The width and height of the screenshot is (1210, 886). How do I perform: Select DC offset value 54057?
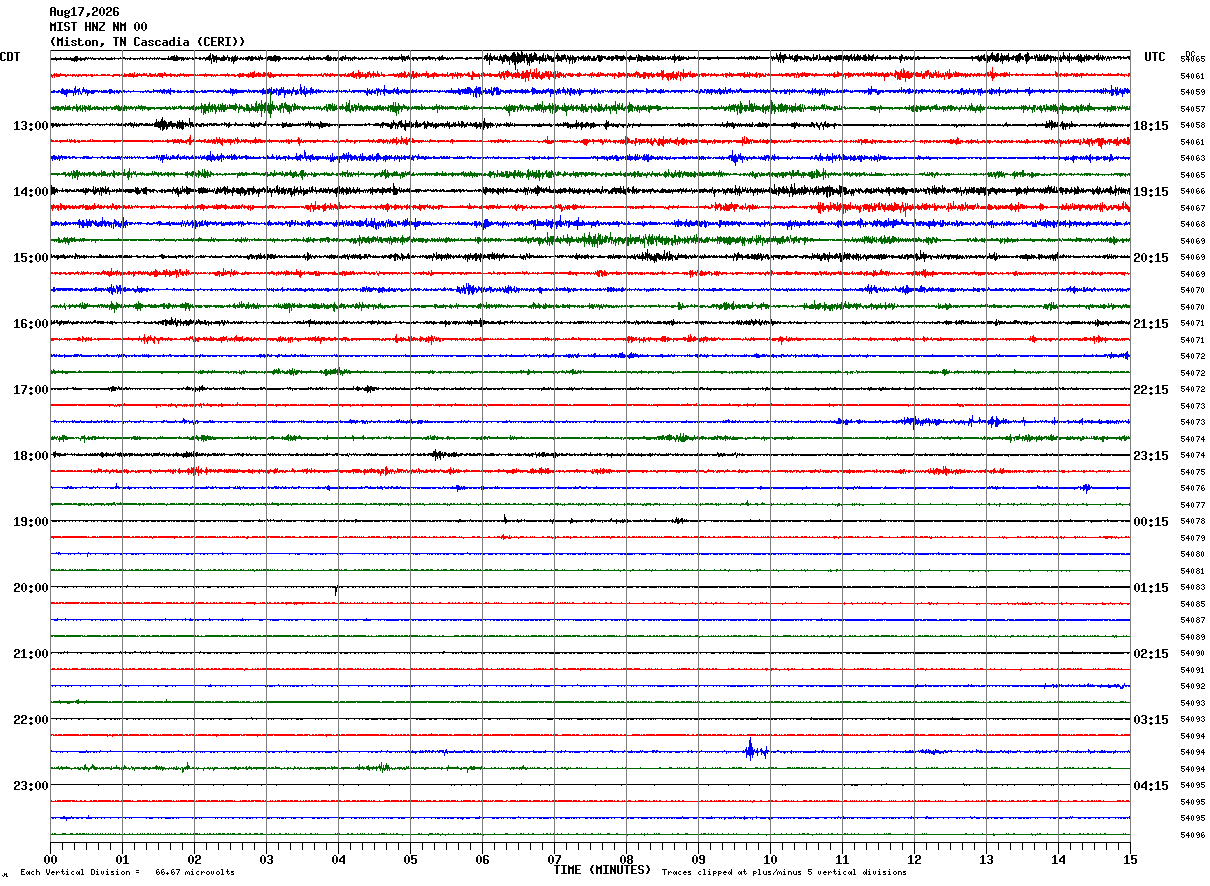(x=1193, y=108)
